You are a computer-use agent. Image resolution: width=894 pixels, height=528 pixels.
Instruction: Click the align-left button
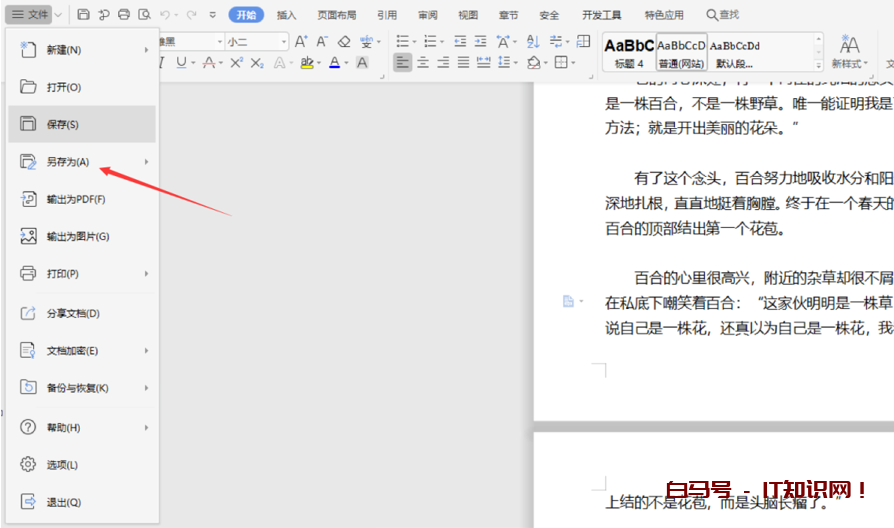tap(403, 62)
